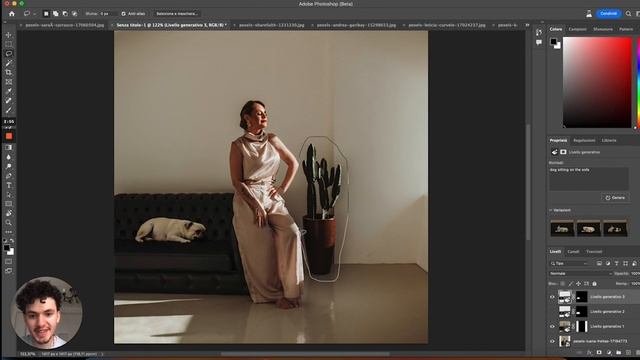Open the pexels-shvetsith document tab
This screenshot has width=640, height=360.
coord(271,25)
